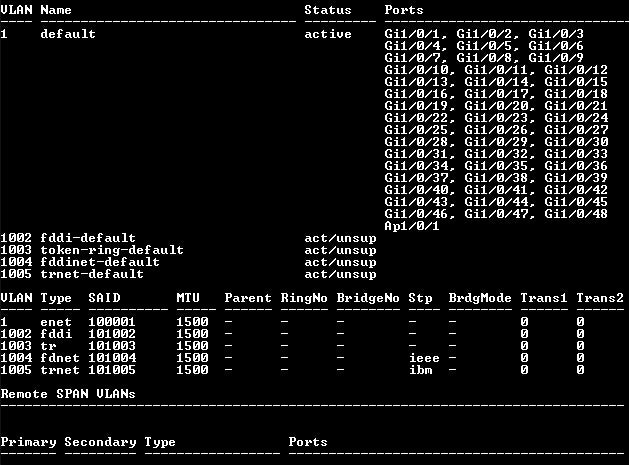Image resolution: width=629 pixels, height=465 pixels.
Task: Click the 'BridgeNo' column header
Action: coord(368,298)
